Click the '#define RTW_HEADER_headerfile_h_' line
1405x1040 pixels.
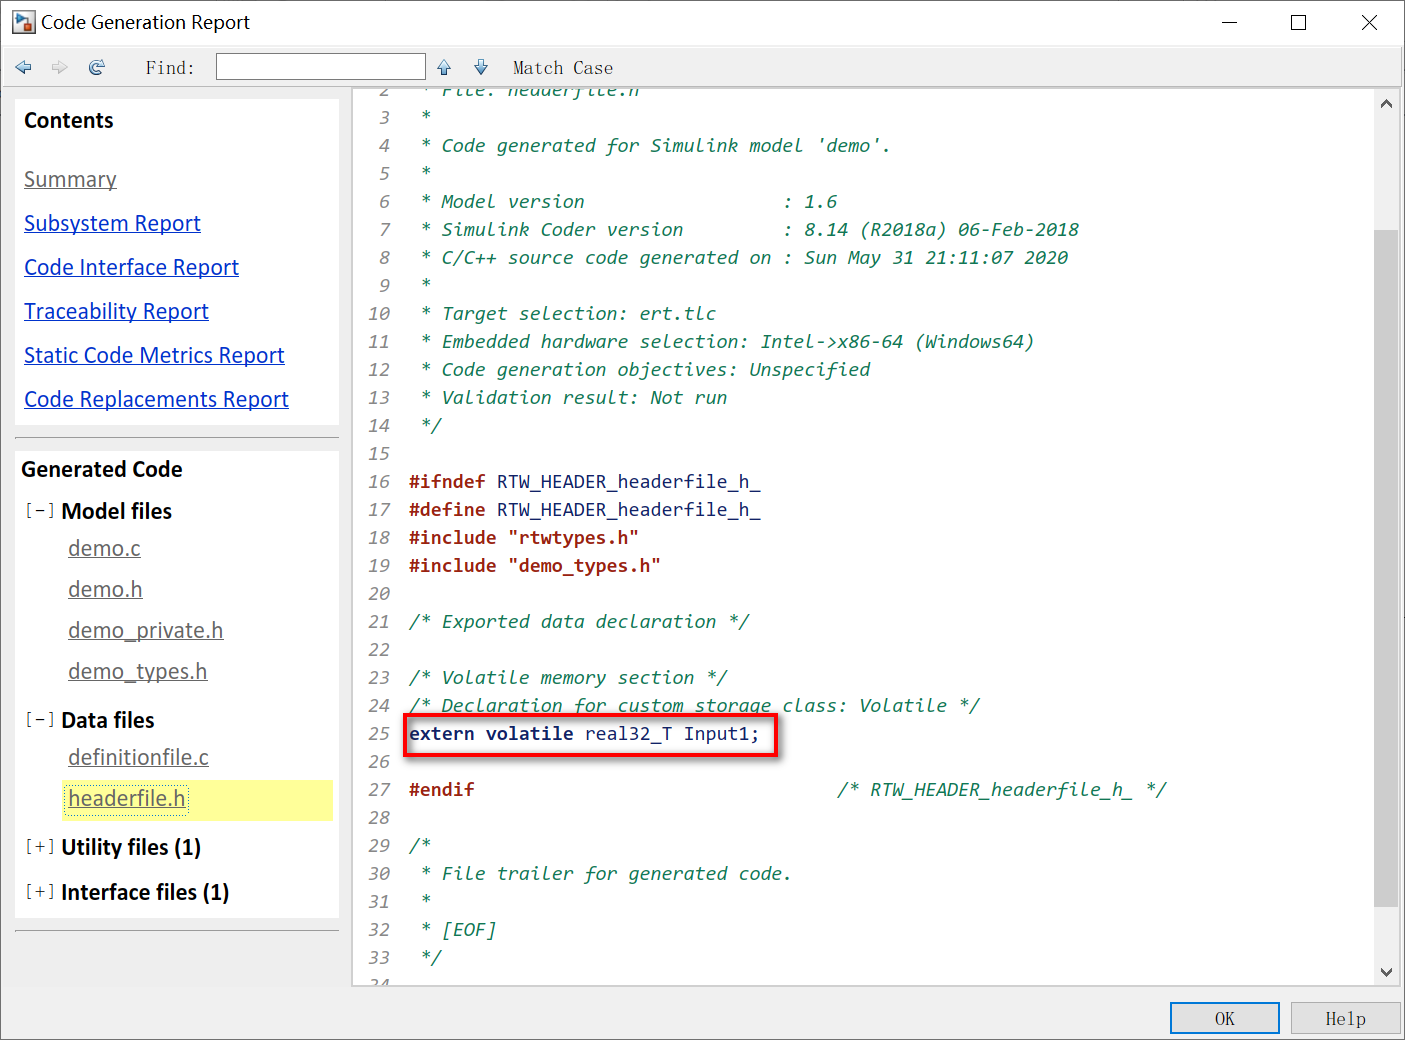[x=584, y=510]
